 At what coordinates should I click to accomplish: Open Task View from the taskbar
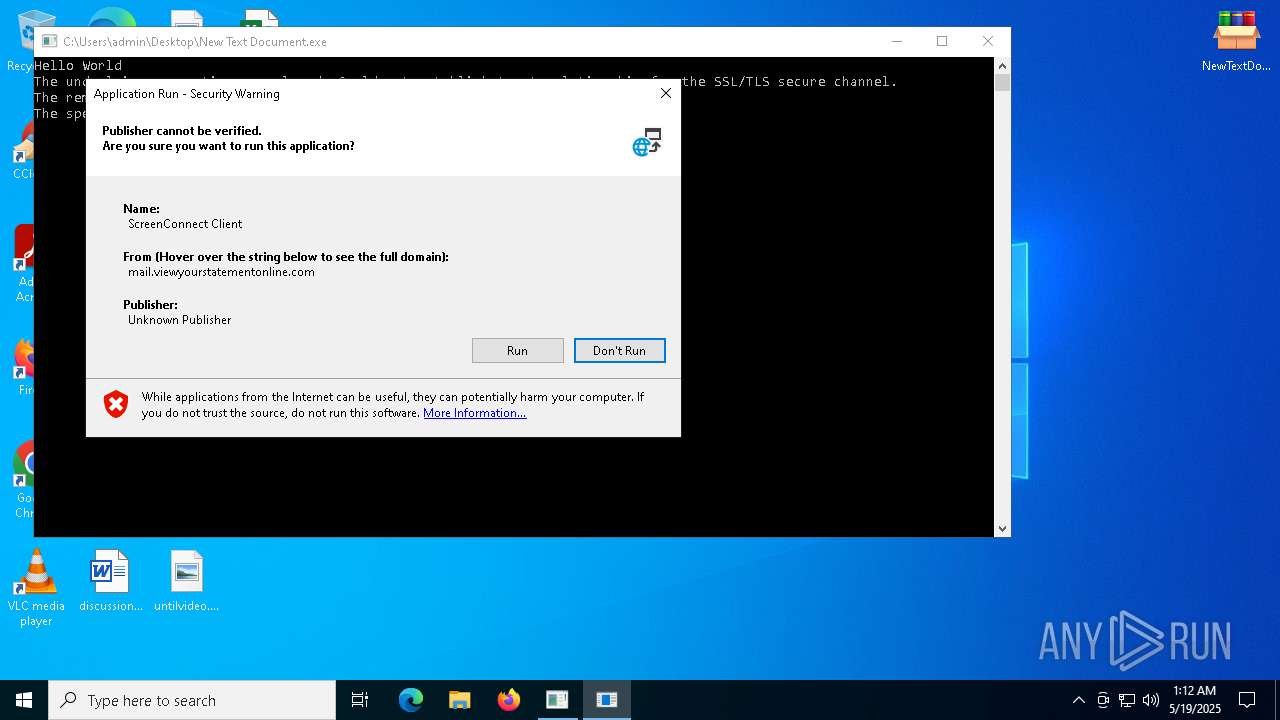click(x=360, y=700)
